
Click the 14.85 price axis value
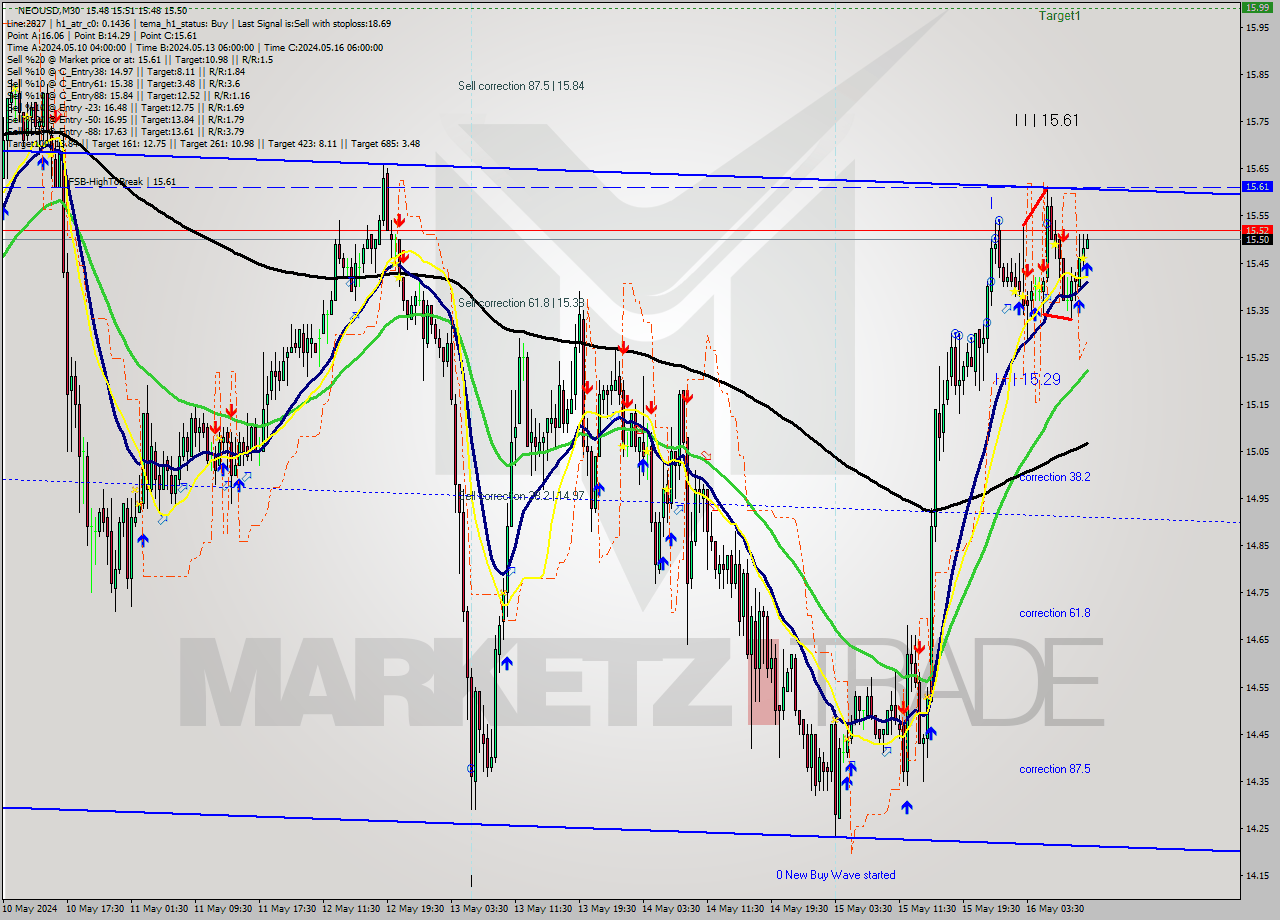click(x=1257, y=546)
